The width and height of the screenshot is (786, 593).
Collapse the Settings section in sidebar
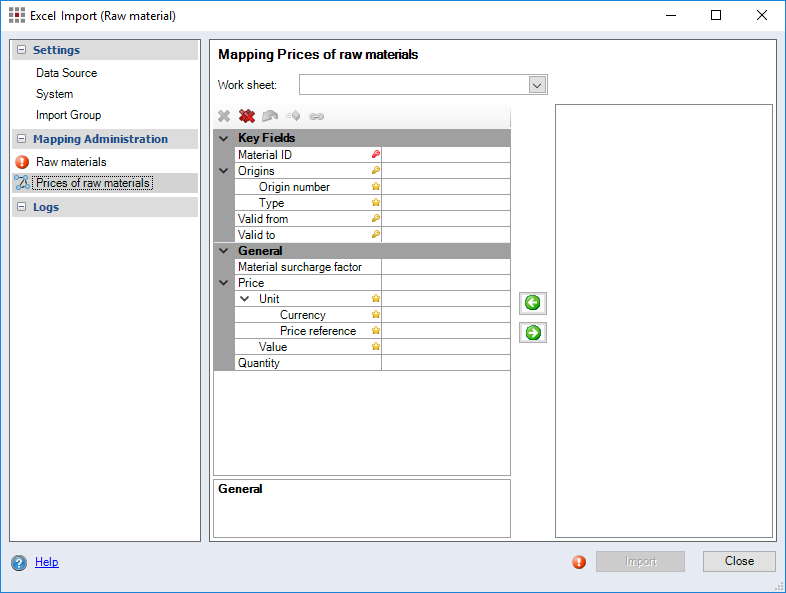pyautogui.click(x=22, y=50)
